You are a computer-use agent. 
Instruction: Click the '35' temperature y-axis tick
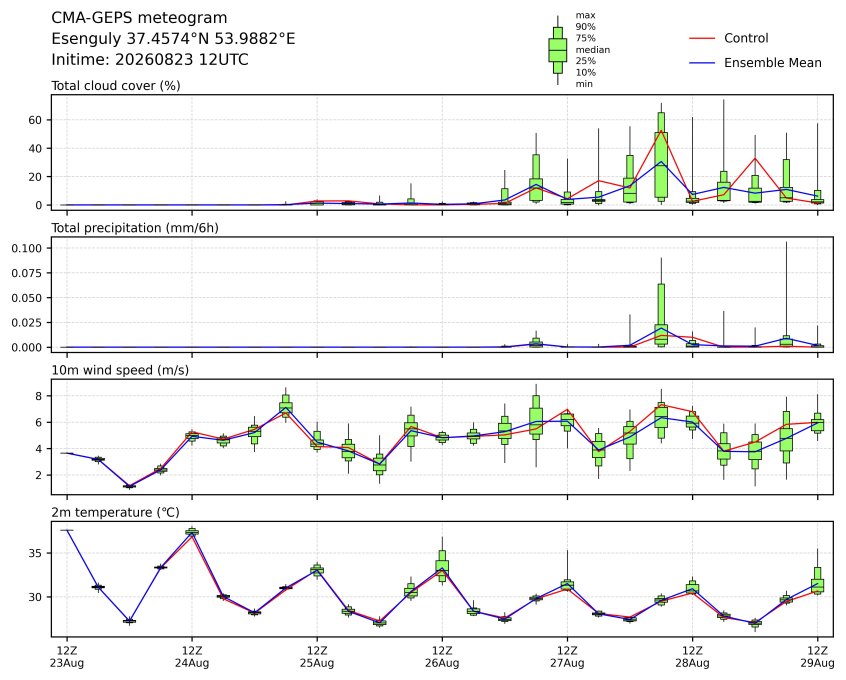coord(35,553)
